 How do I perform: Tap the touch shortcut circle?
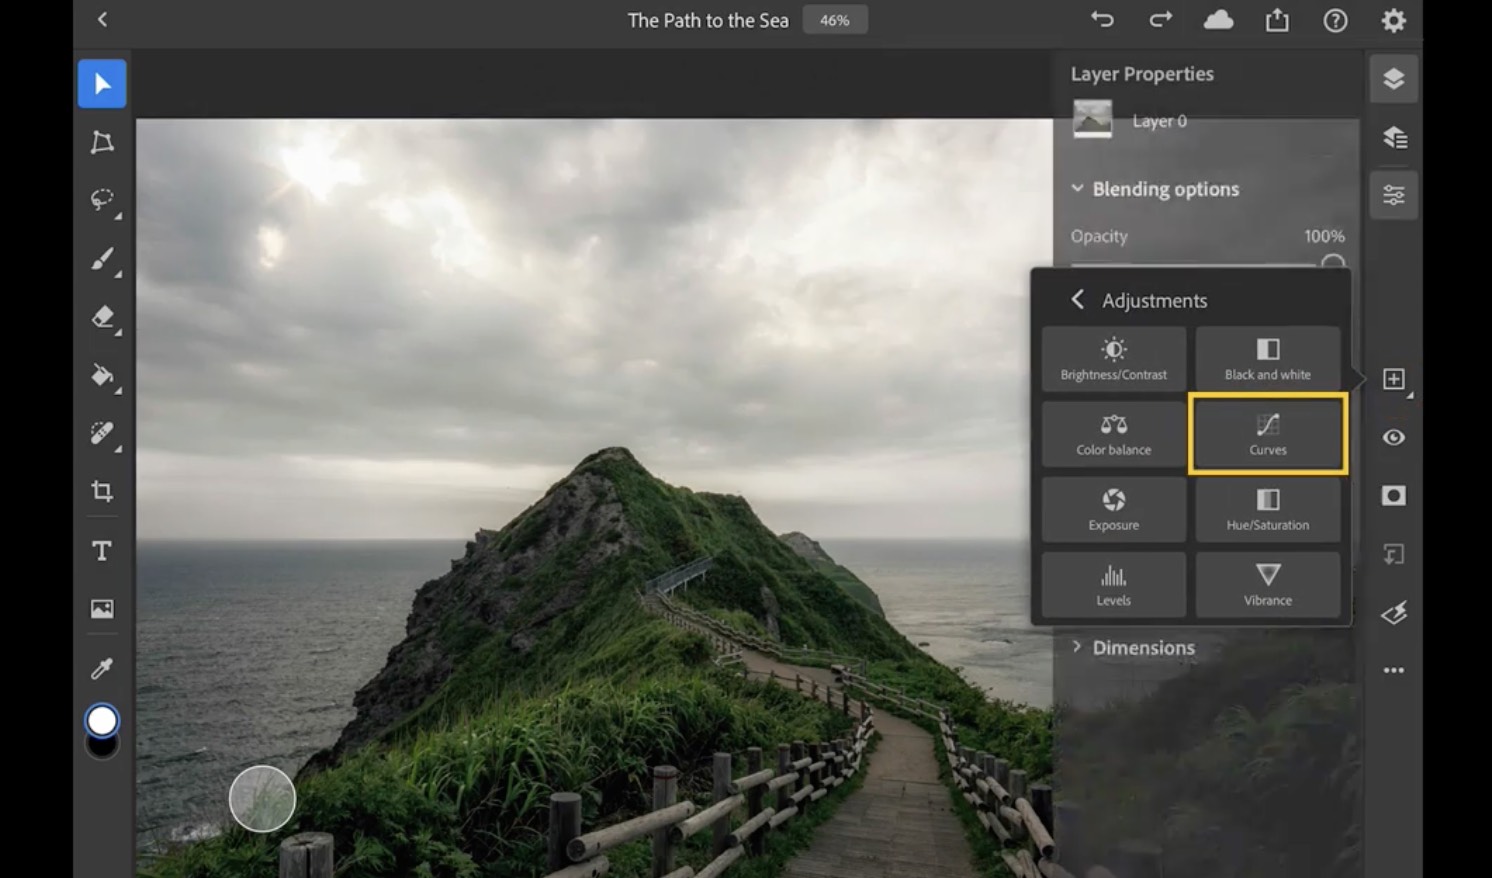tap(262, 799)
